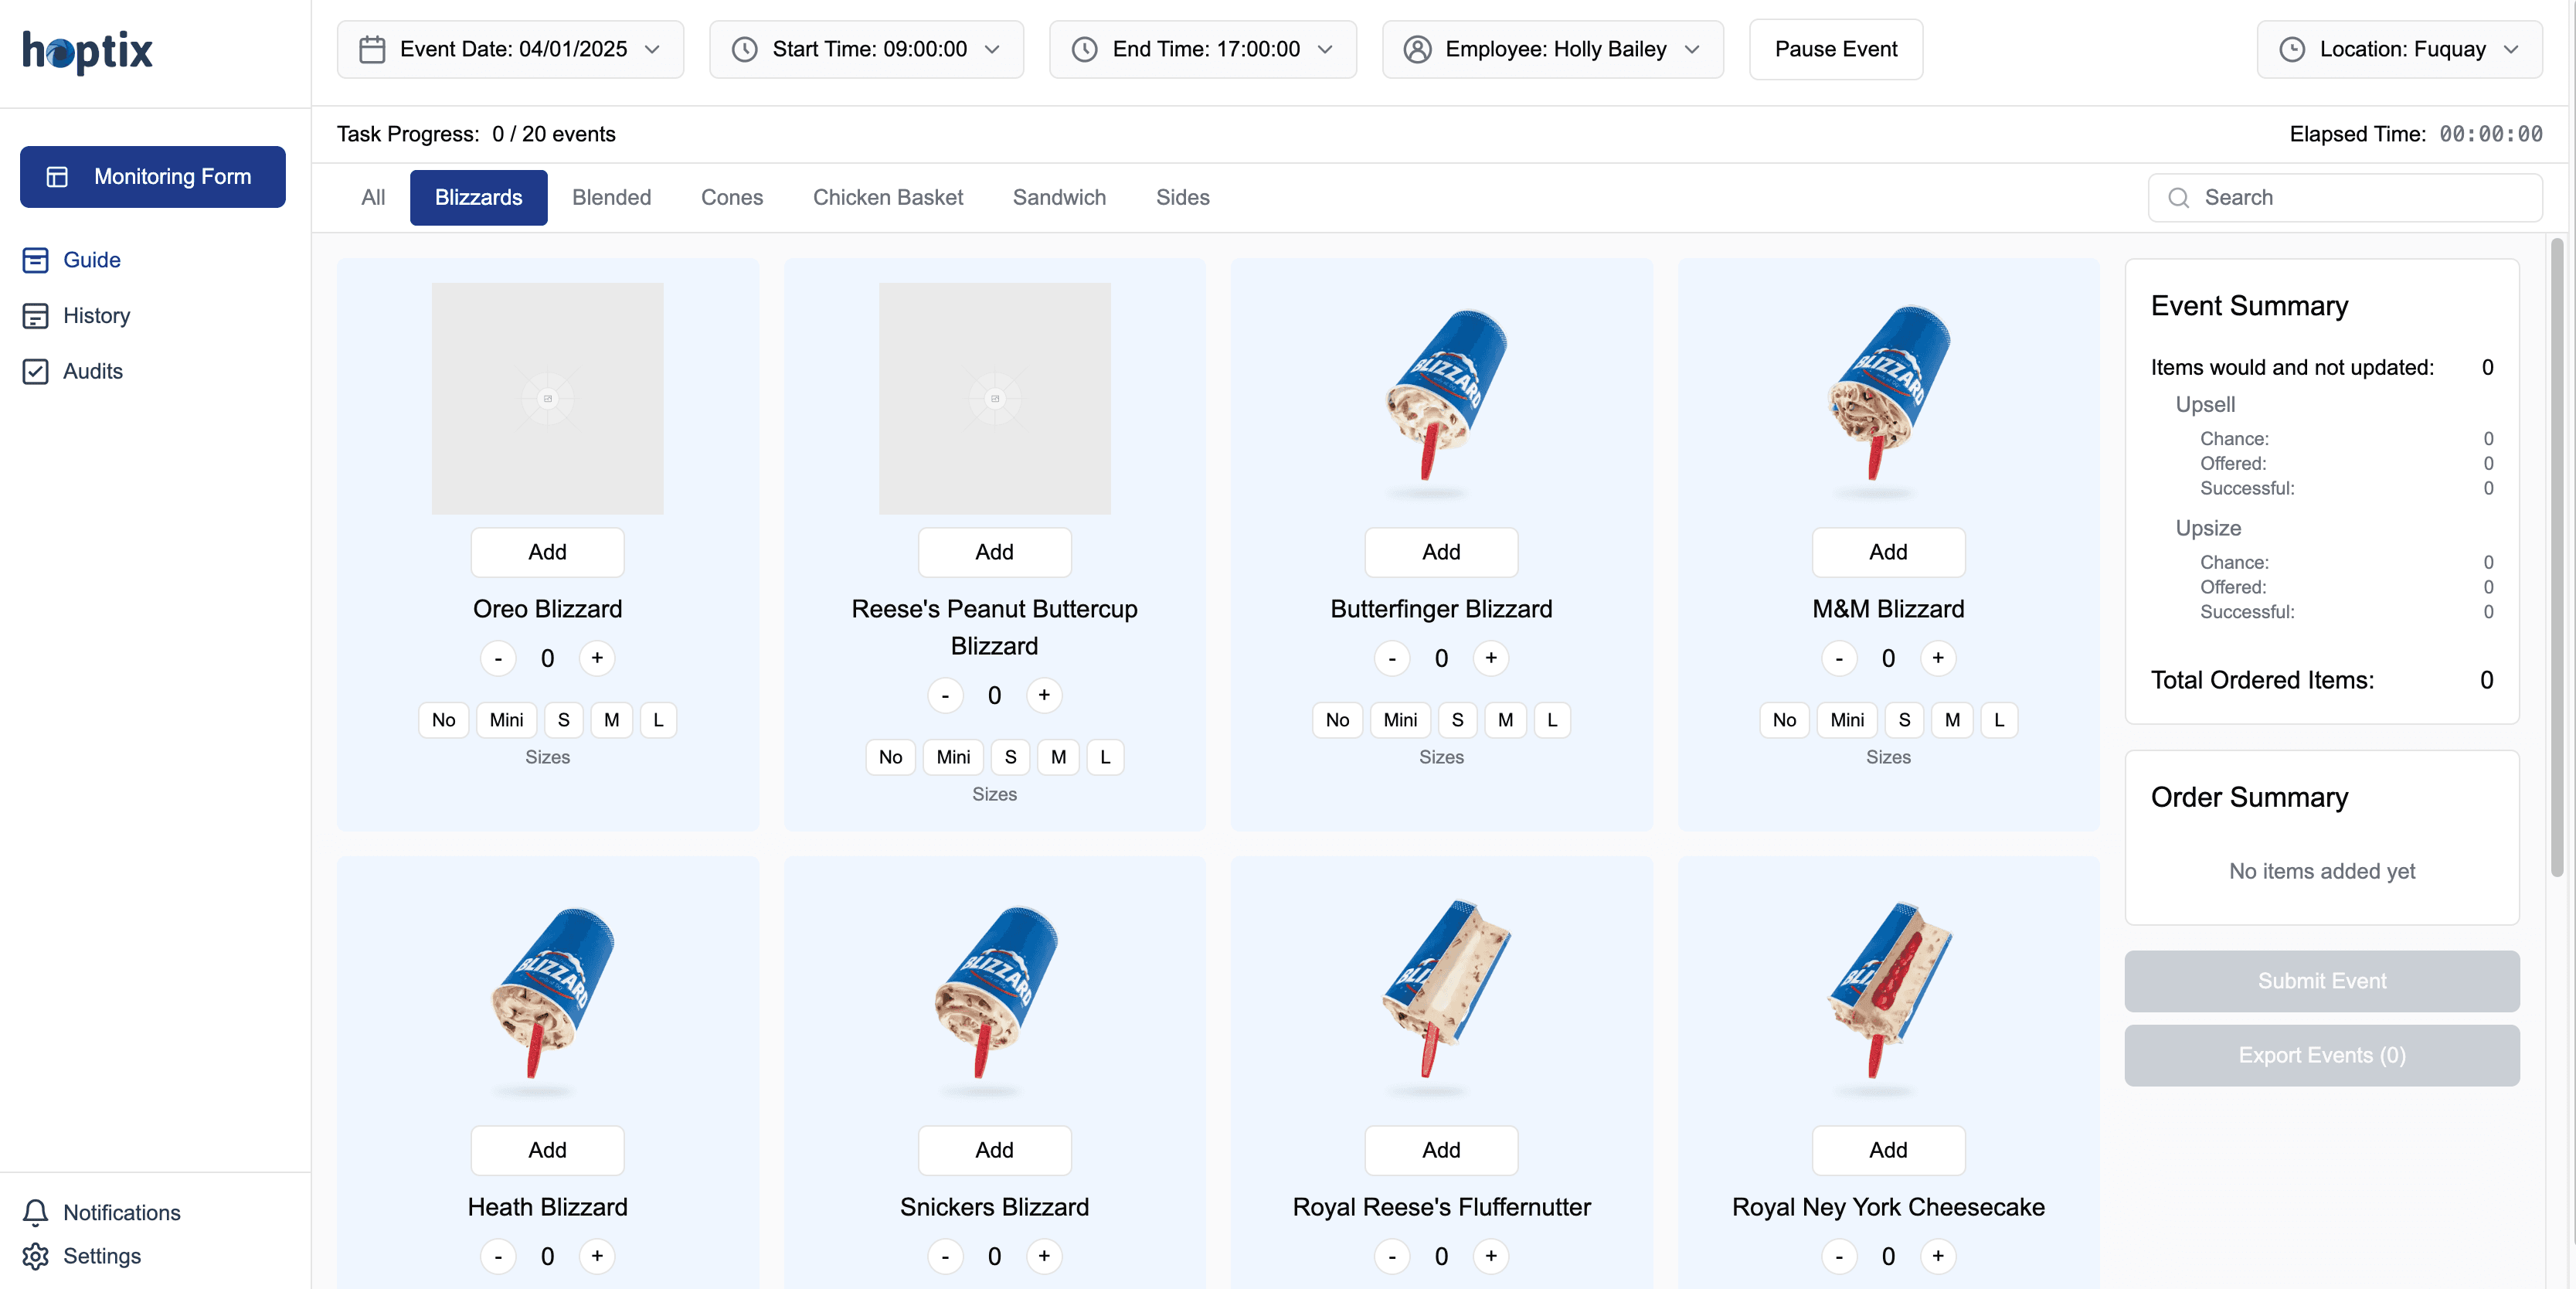
Task: Click the Oreo Blizzard placeholder image
Action: pyautogui.click(x=548, y=399)
